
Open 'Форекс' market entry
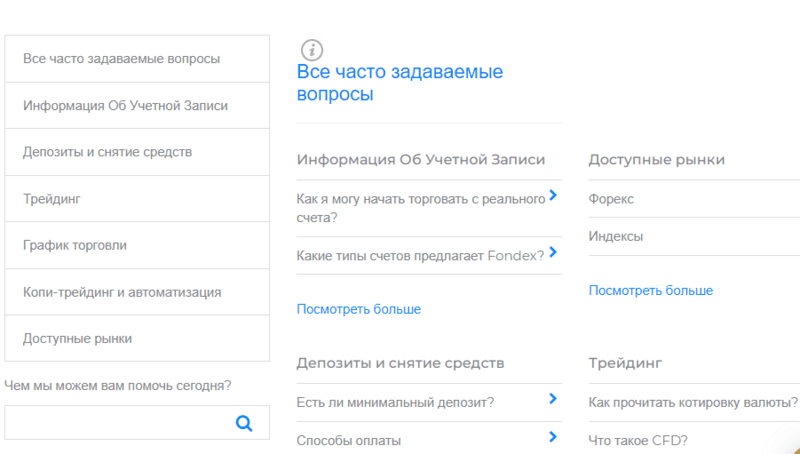click(x=611, y=198)
